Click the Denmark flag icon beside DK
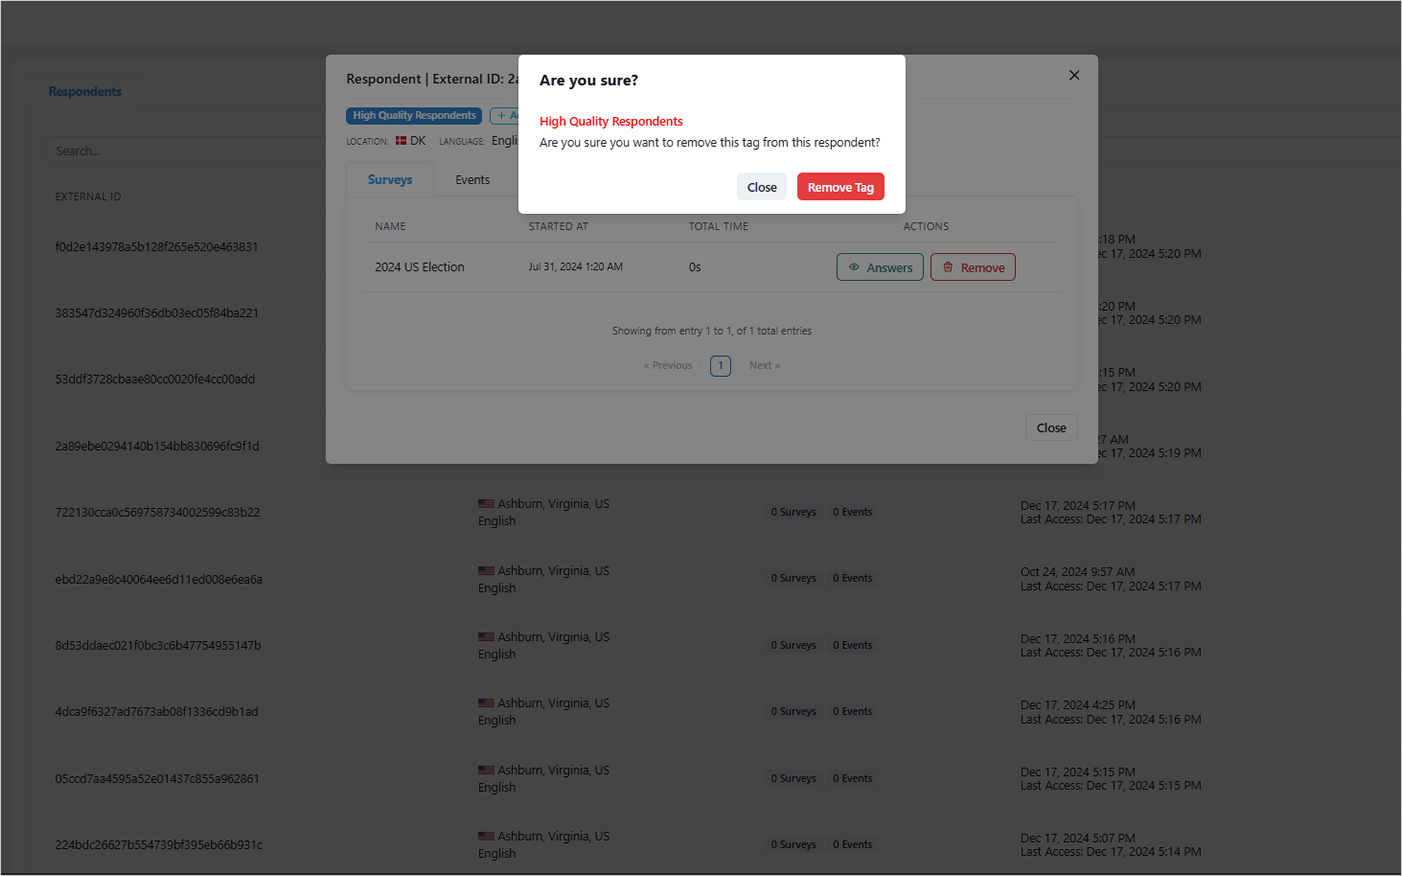 click(x=401, y=141)
